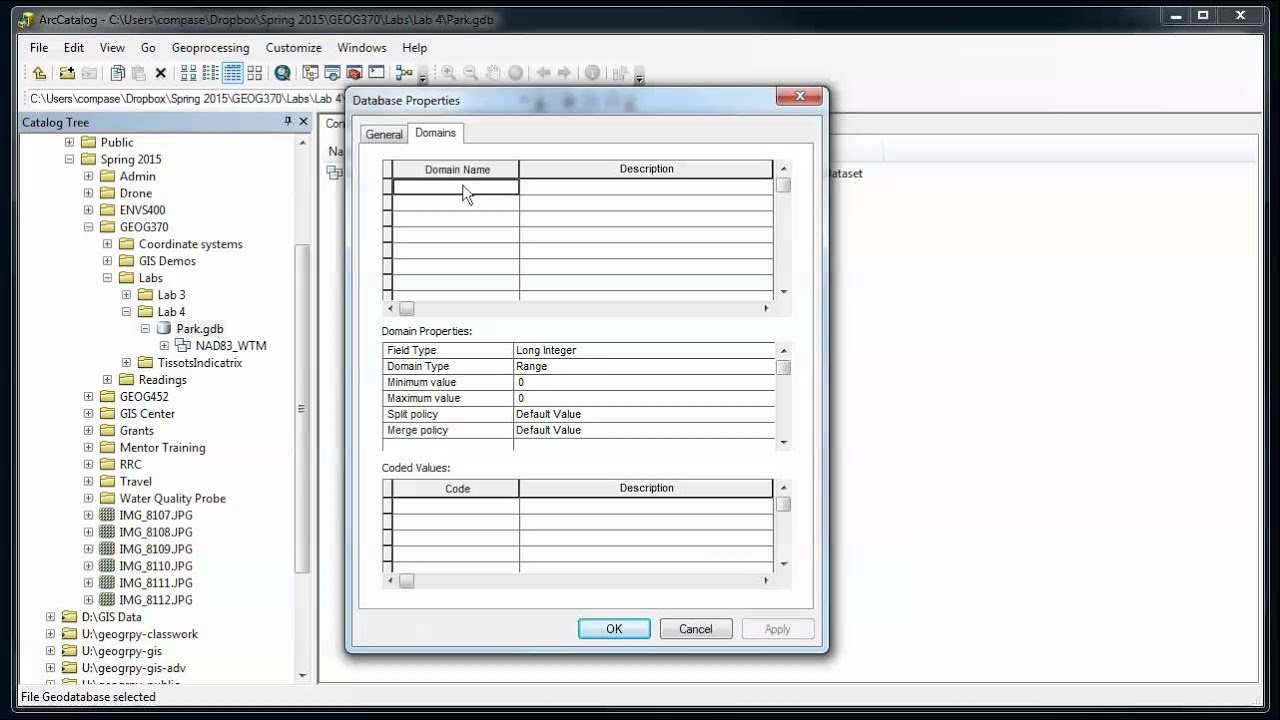1280x720 pixels.
Task: Select U:\geogrpy-classwork folder connection
Action: (x=139, y=634)
